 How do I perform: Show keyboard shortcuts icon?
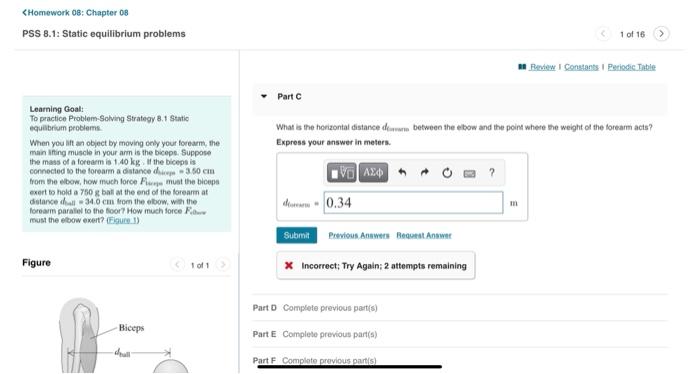point(469,173)
